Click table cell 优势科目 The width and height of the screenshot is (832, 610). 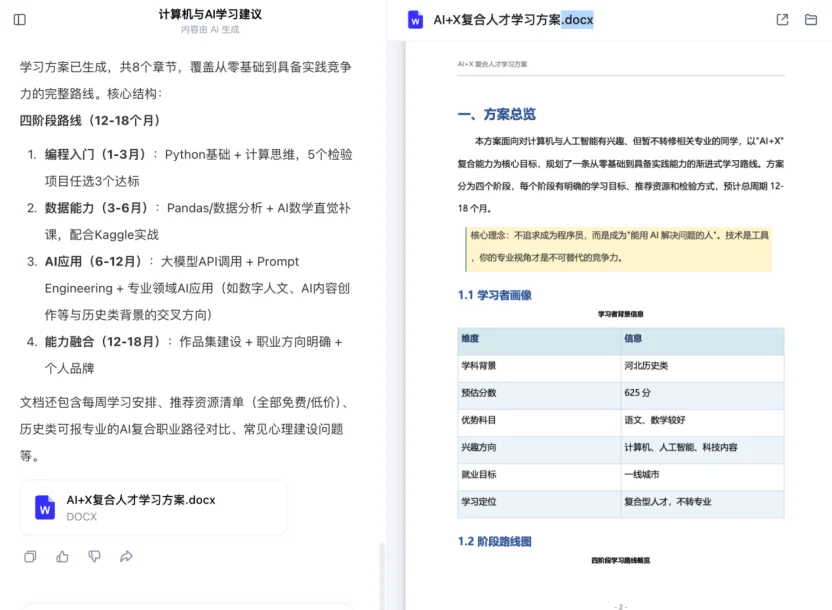[539, 423]
